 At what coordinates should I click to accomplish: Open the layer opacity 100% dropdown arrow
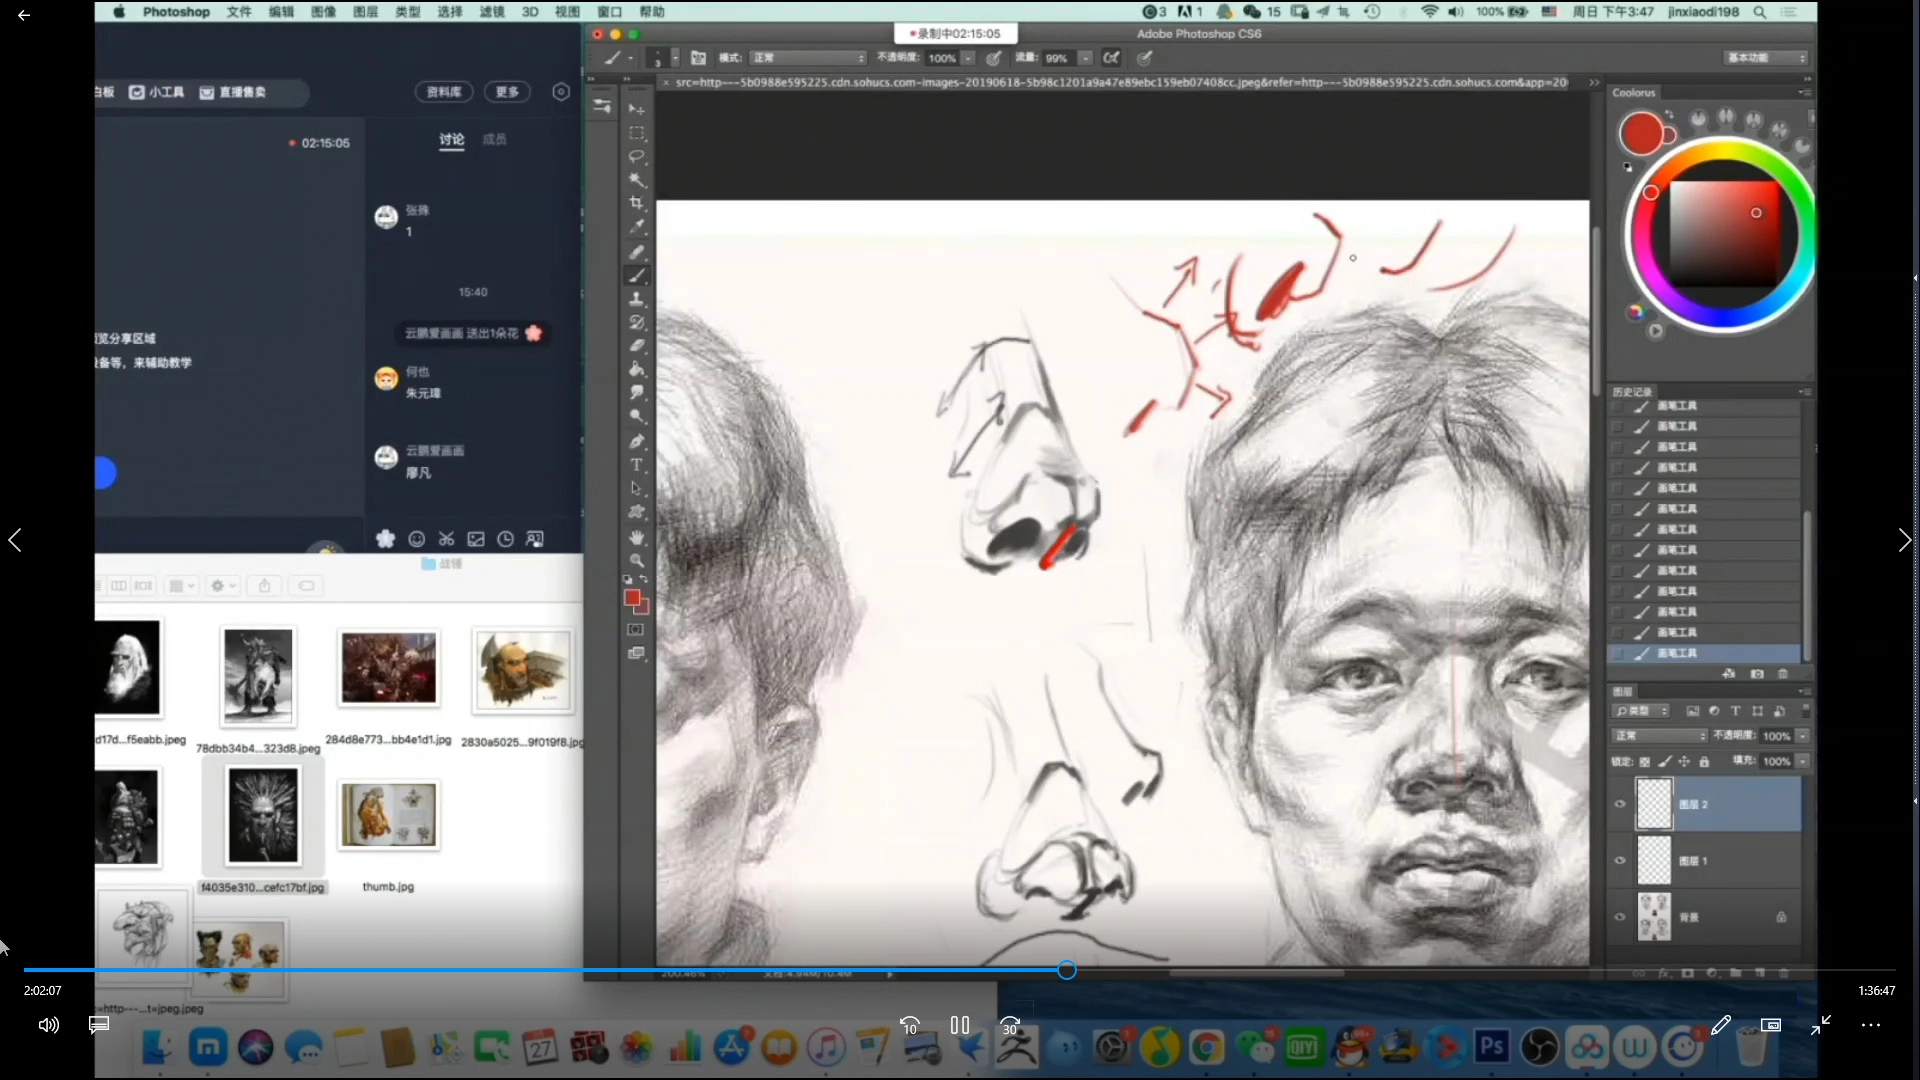point(1802,736)
